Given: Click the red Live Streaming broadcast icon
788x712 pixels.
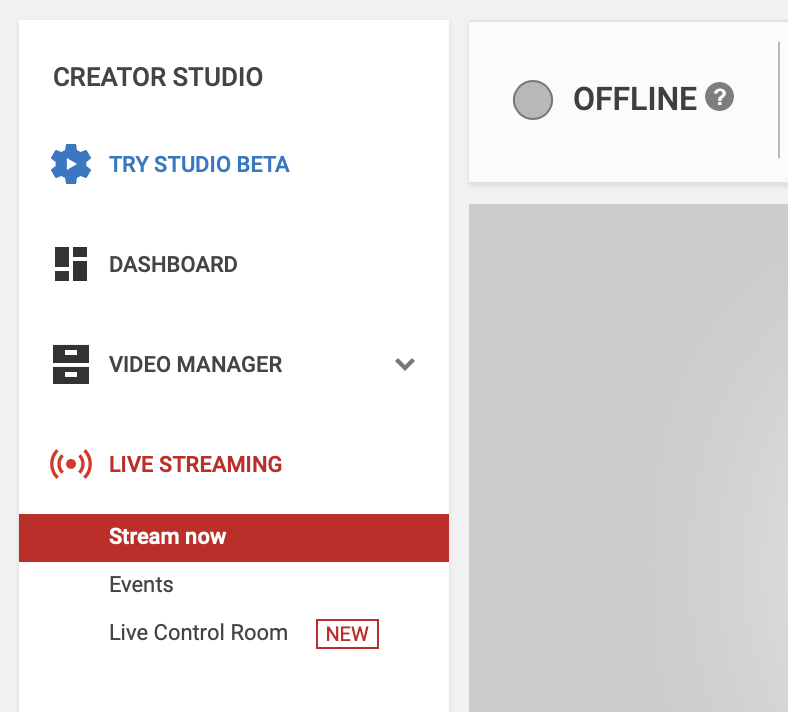Looking at the screenshot, I should (71, 464).
